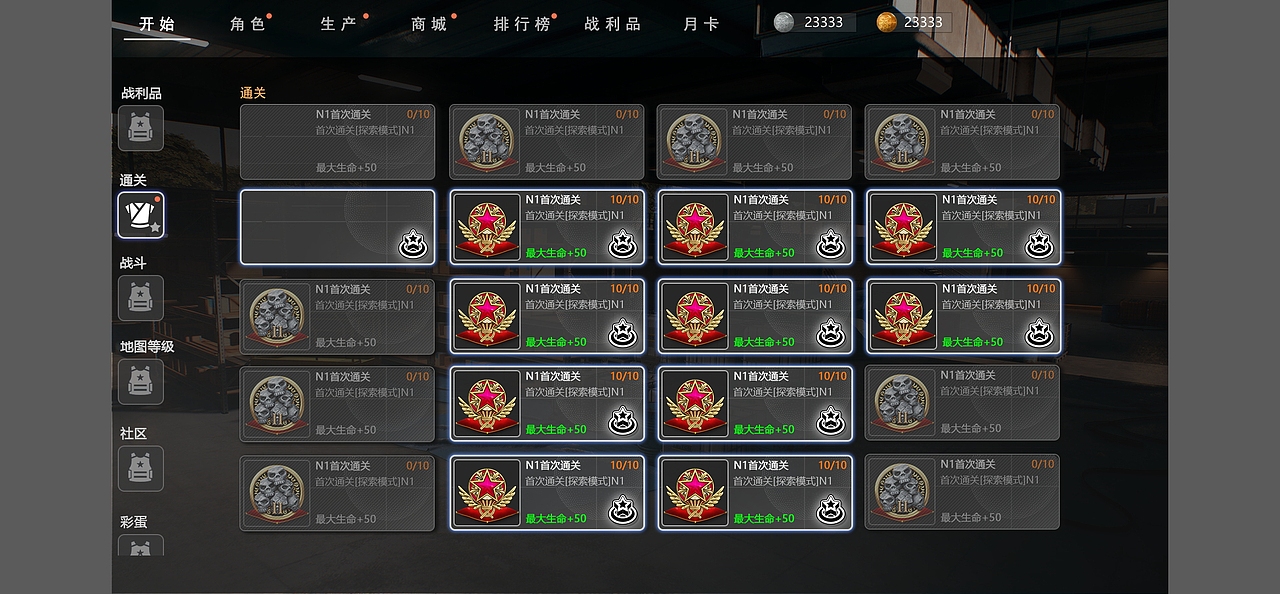Viewport: 1280px width, 594px height.
Task: Click the gray skull medal on the bottom-right locked card
Action: pos(903,491)
